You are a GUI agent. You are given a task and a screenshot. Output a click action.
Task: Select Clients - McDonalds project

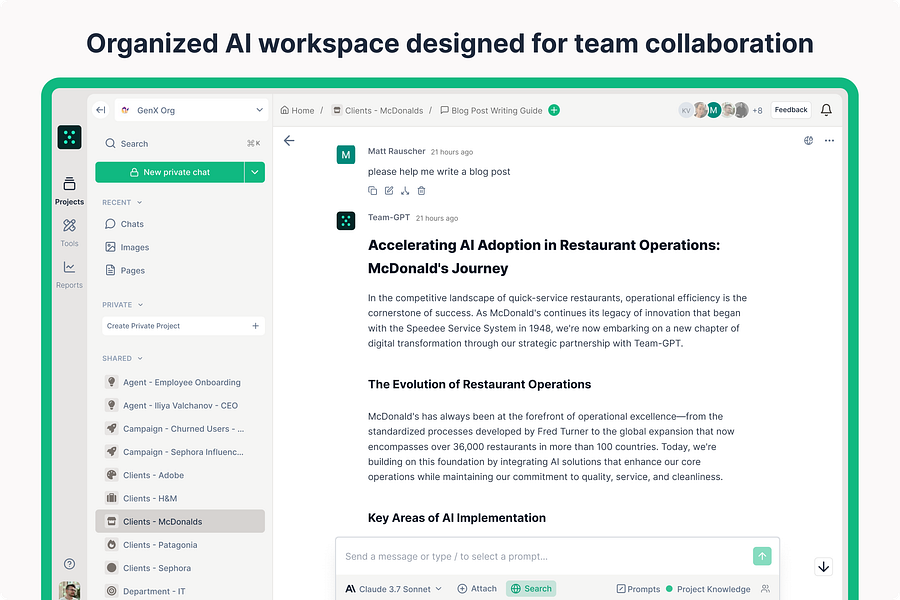point(180,521)
